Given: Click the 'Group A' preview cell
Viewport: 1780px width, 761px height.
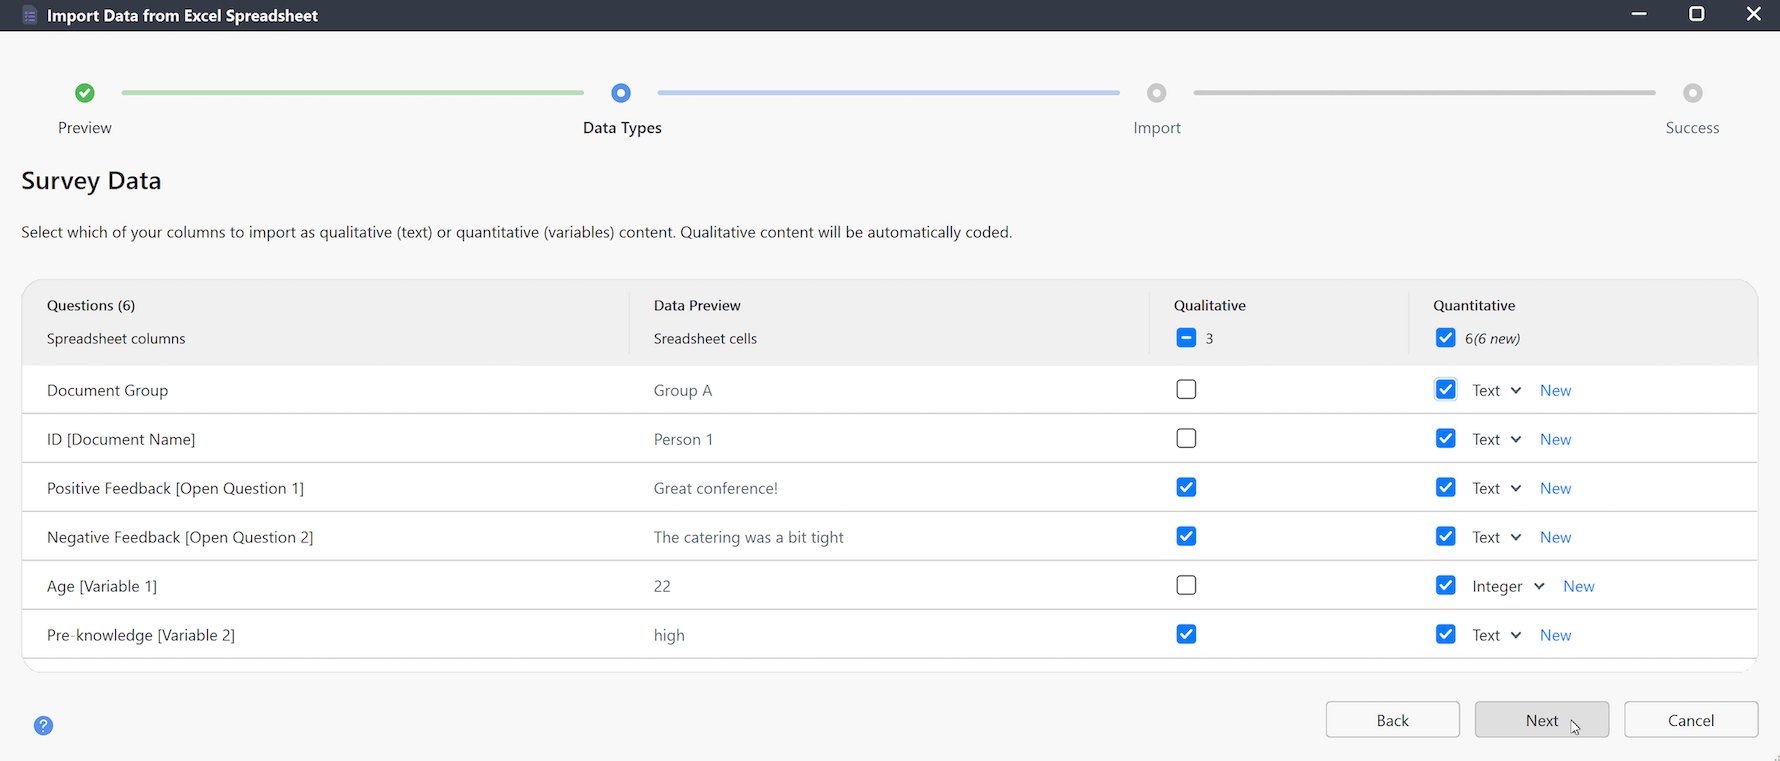Looking at the screenshot, I should coord(683,391).
